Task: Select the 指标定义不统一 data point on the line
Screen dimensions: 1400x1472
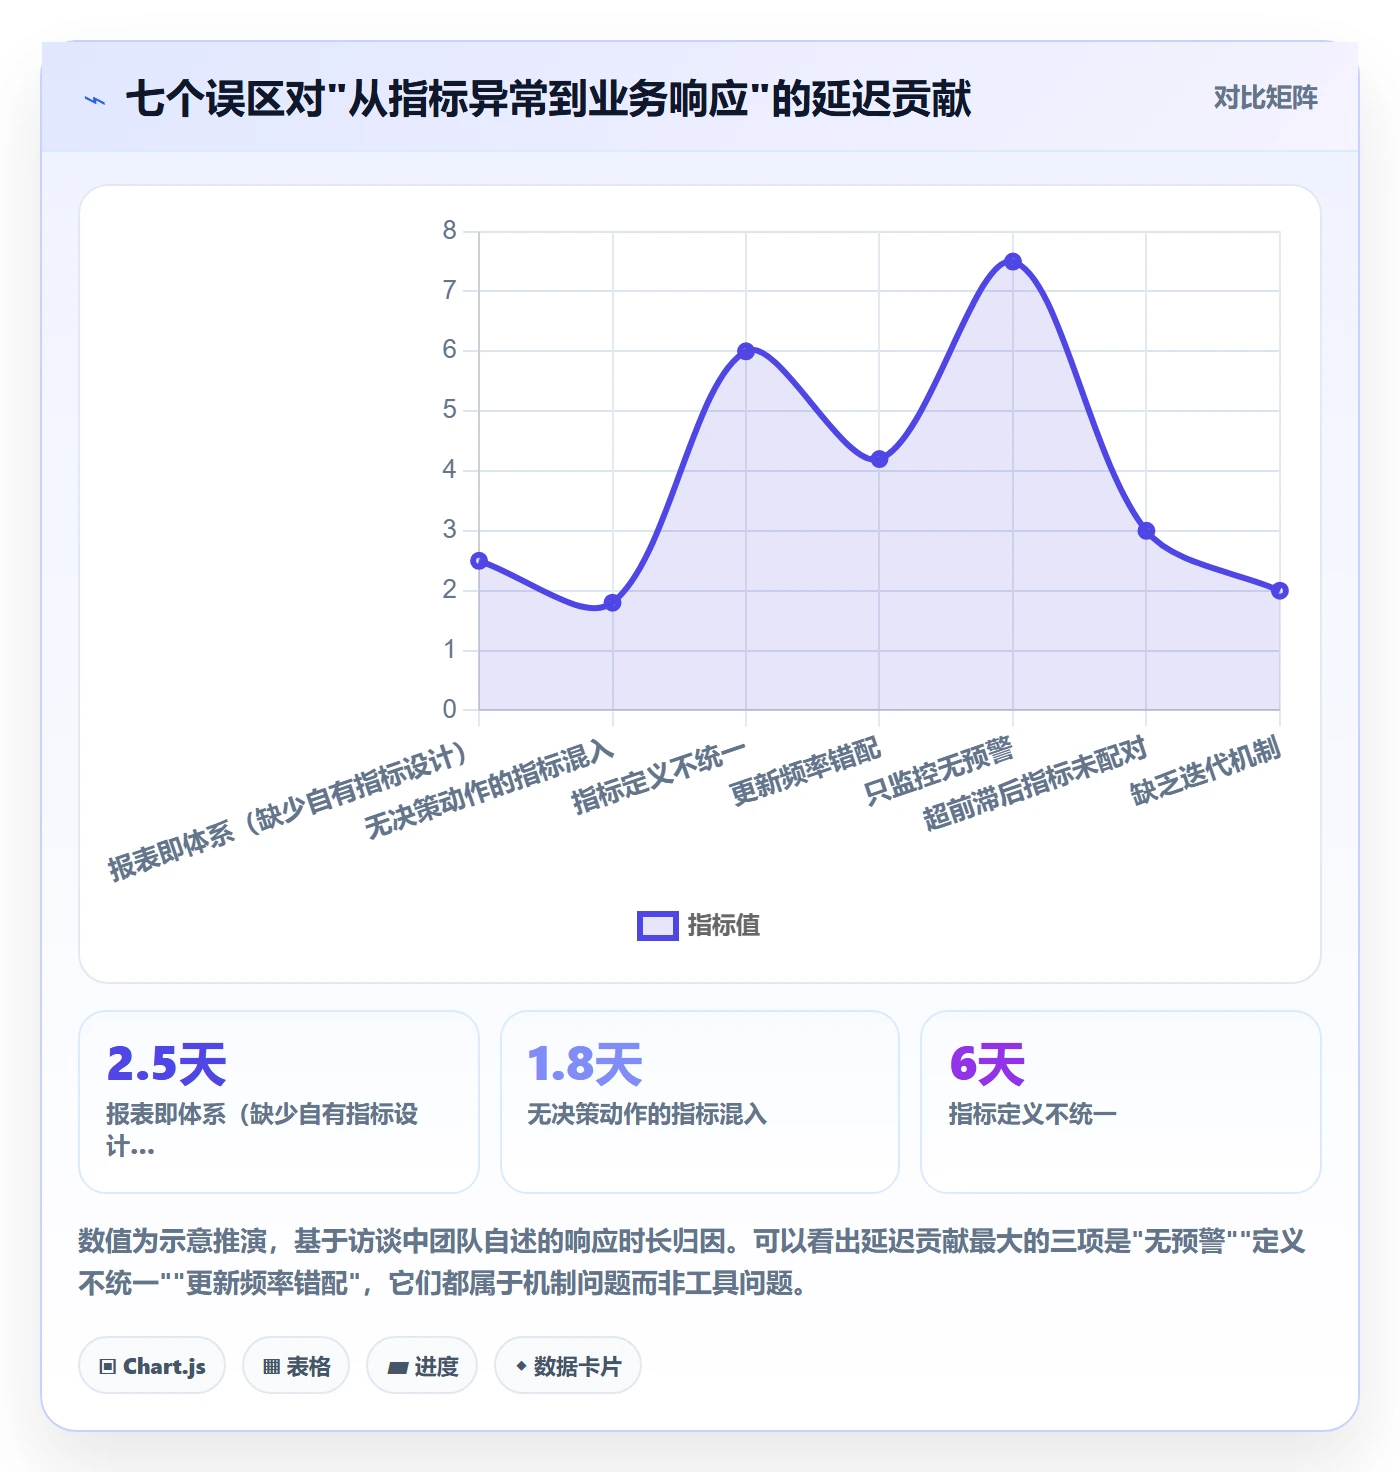Action: 746,351
